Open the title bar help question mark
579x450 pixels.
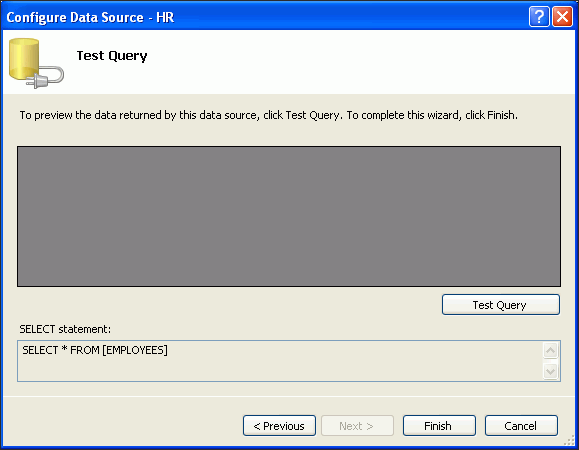539,17
